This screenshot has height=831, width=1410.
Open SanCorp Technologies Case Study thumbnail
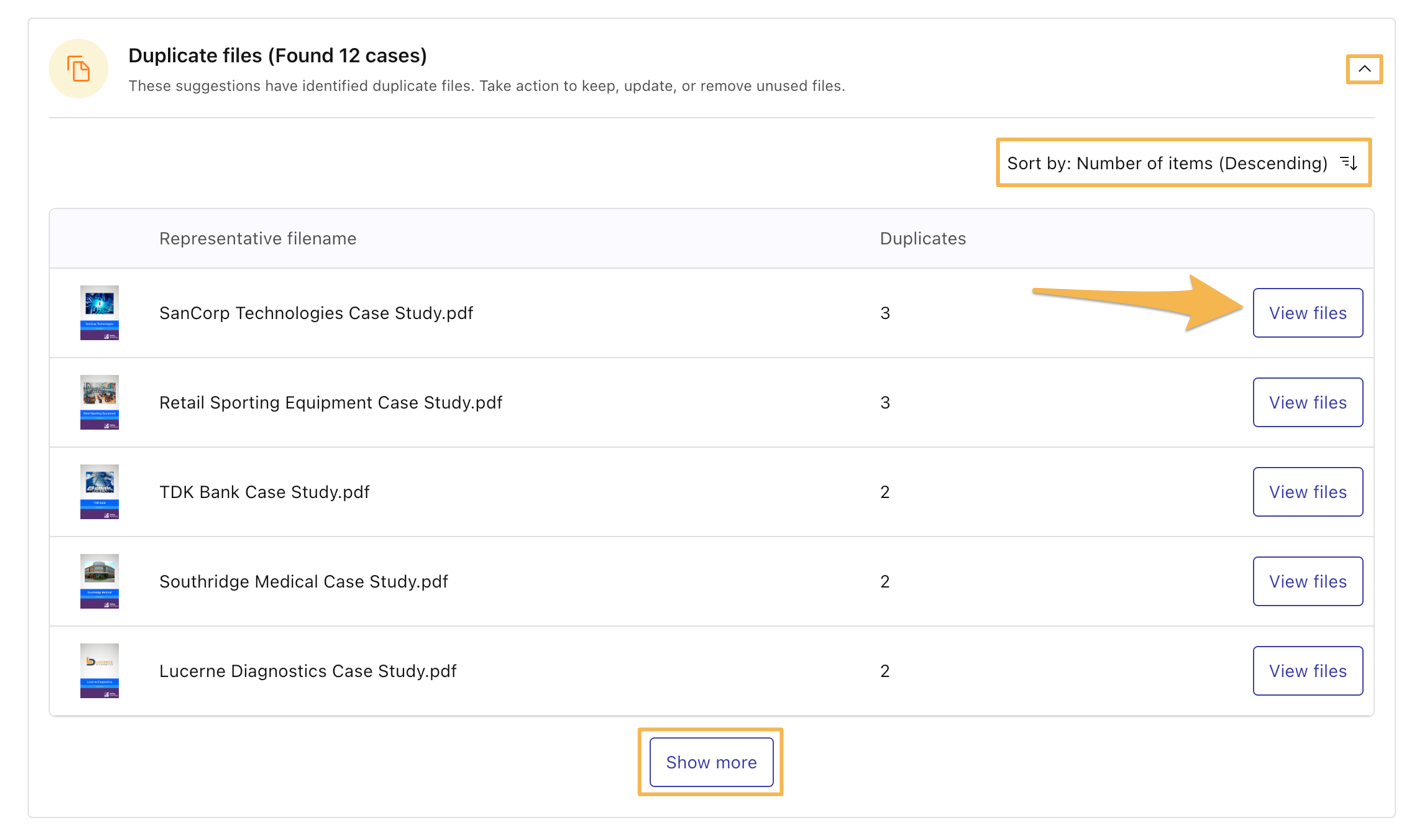pos(99,313)
